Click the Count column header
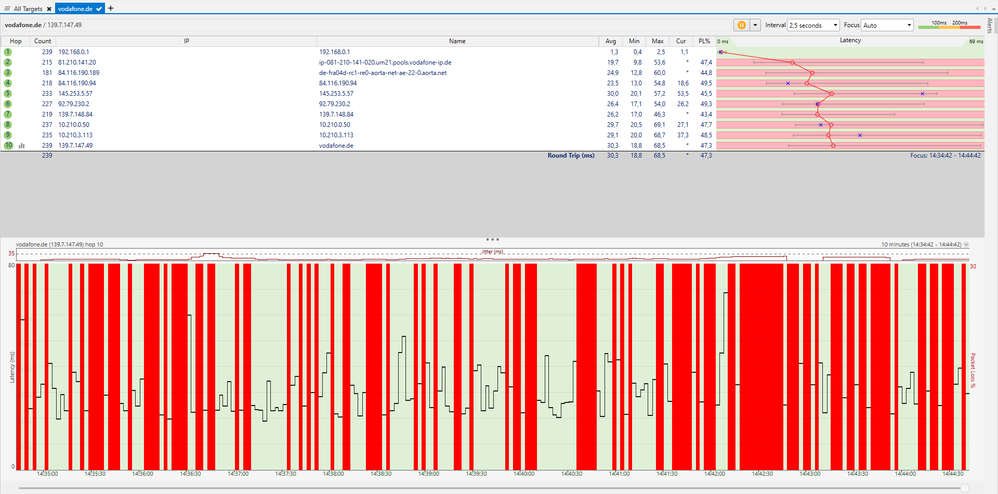The height and width of the screenshot is (494, 998). 43,41
